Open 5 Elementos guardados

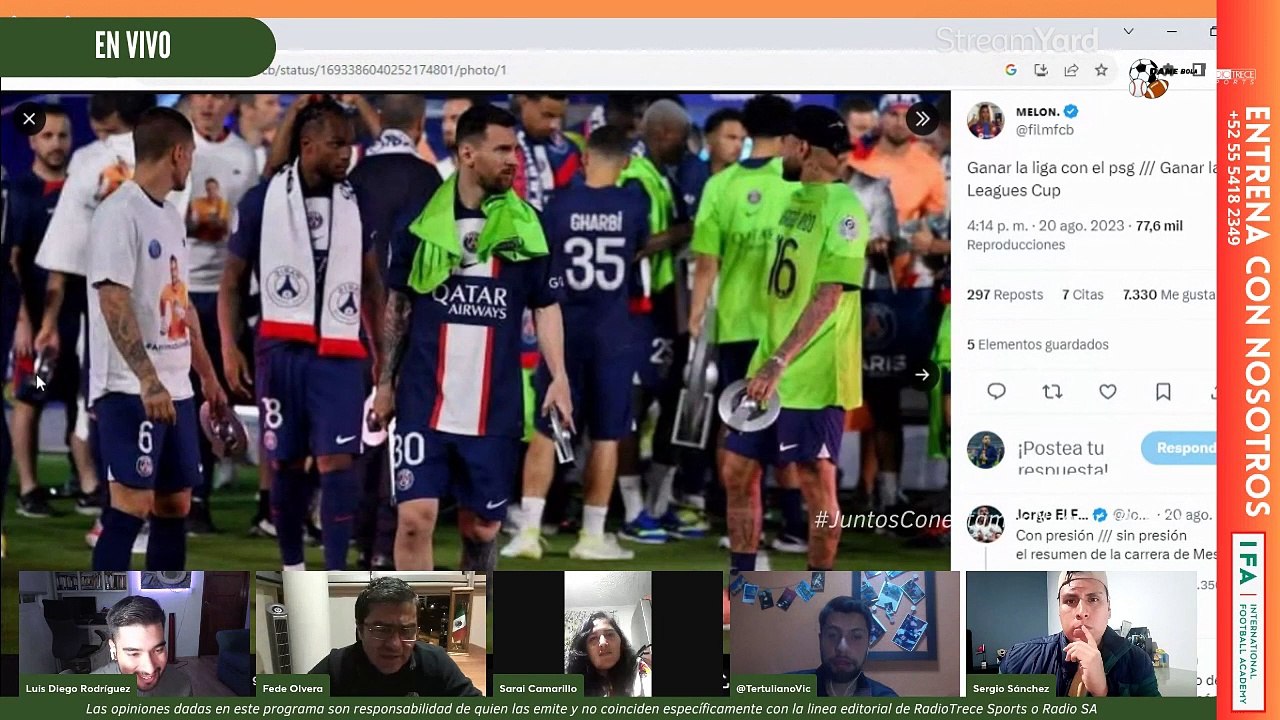pos(1037,345)
